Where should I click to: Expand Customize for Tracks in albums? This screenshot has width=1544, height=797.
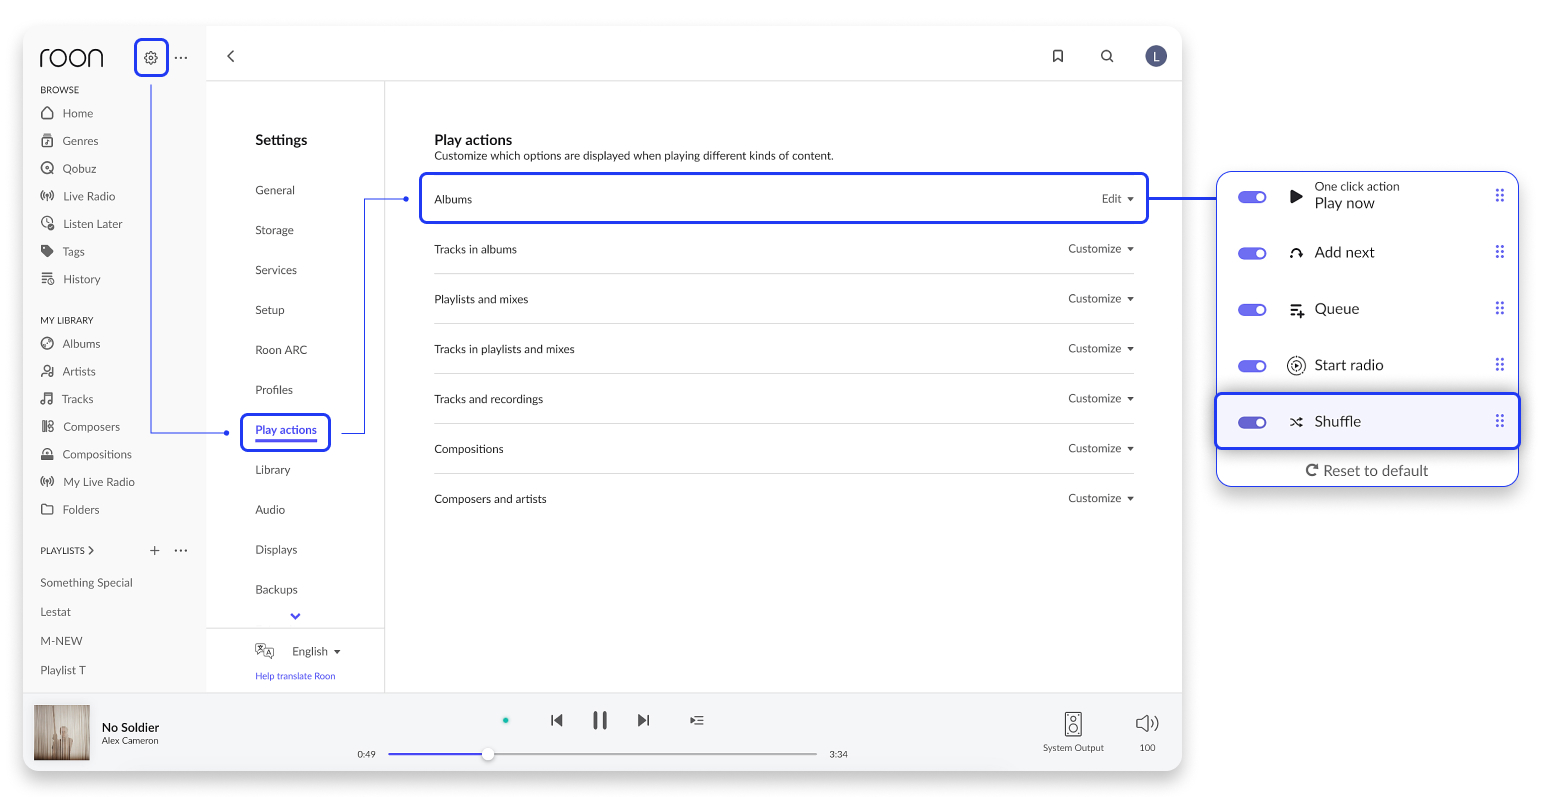point(1101,249)
